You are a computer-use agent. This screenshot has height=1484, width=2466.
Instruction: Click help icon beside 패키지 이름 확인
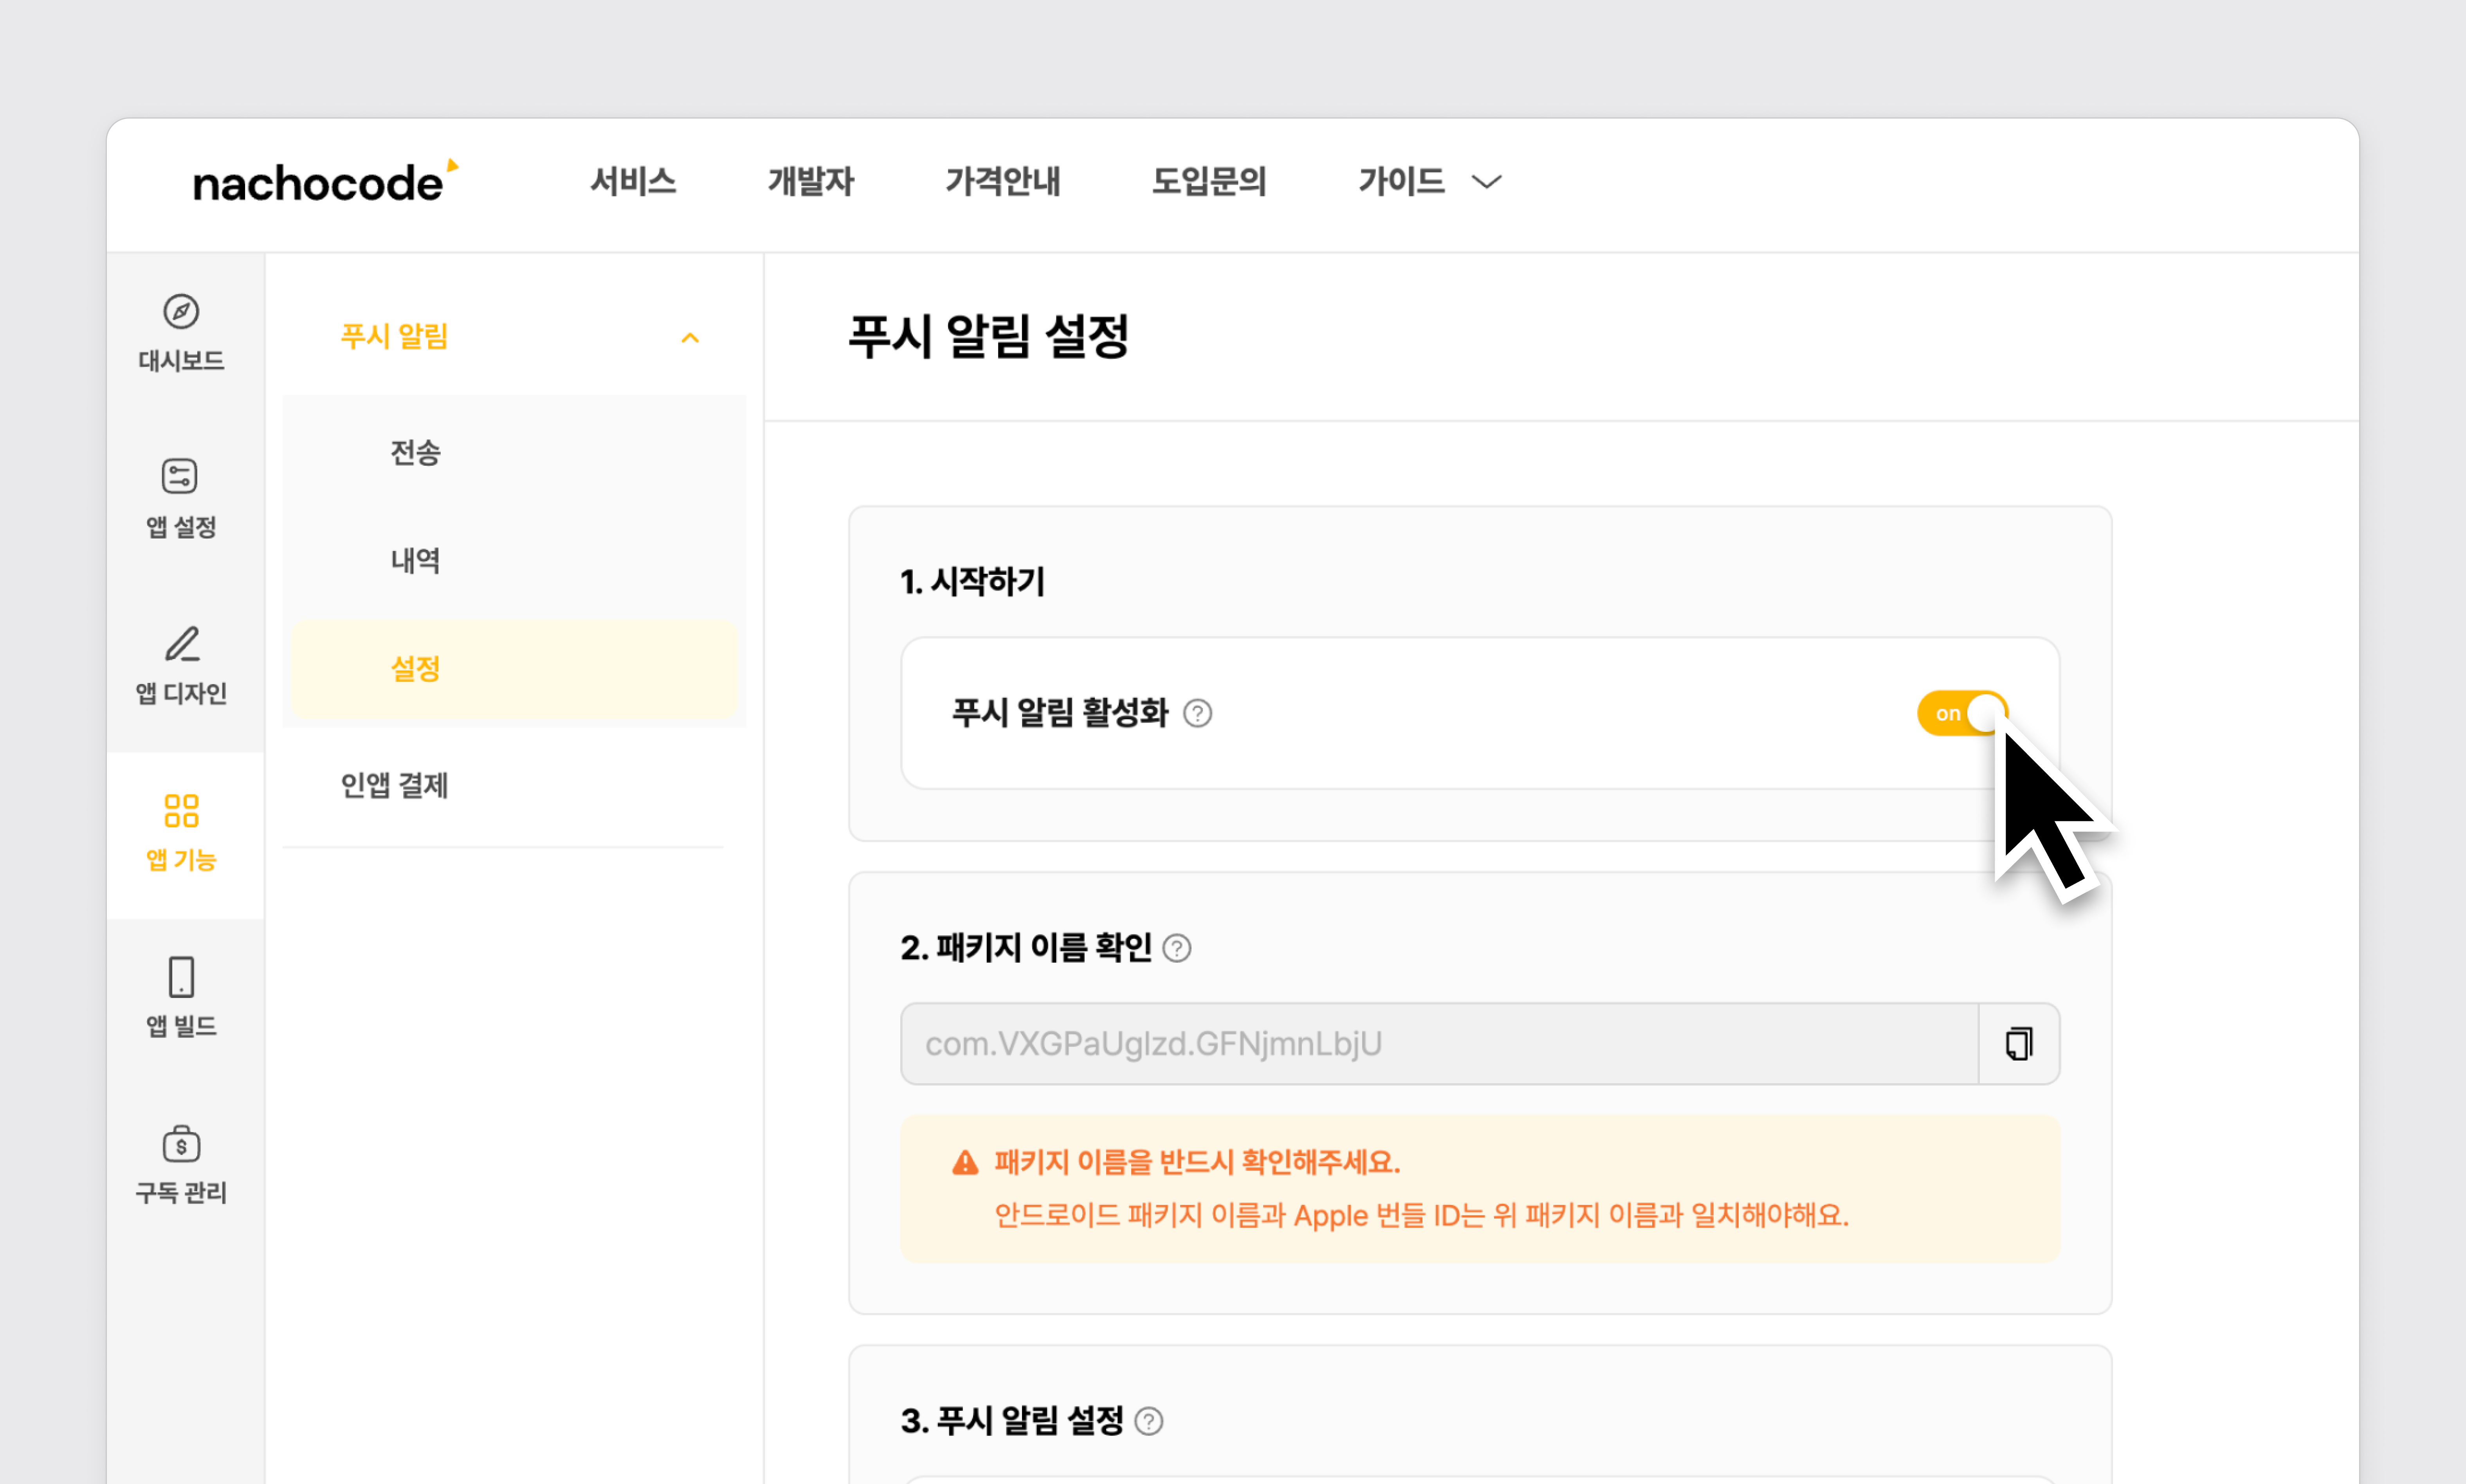[x=1177, y=948]
